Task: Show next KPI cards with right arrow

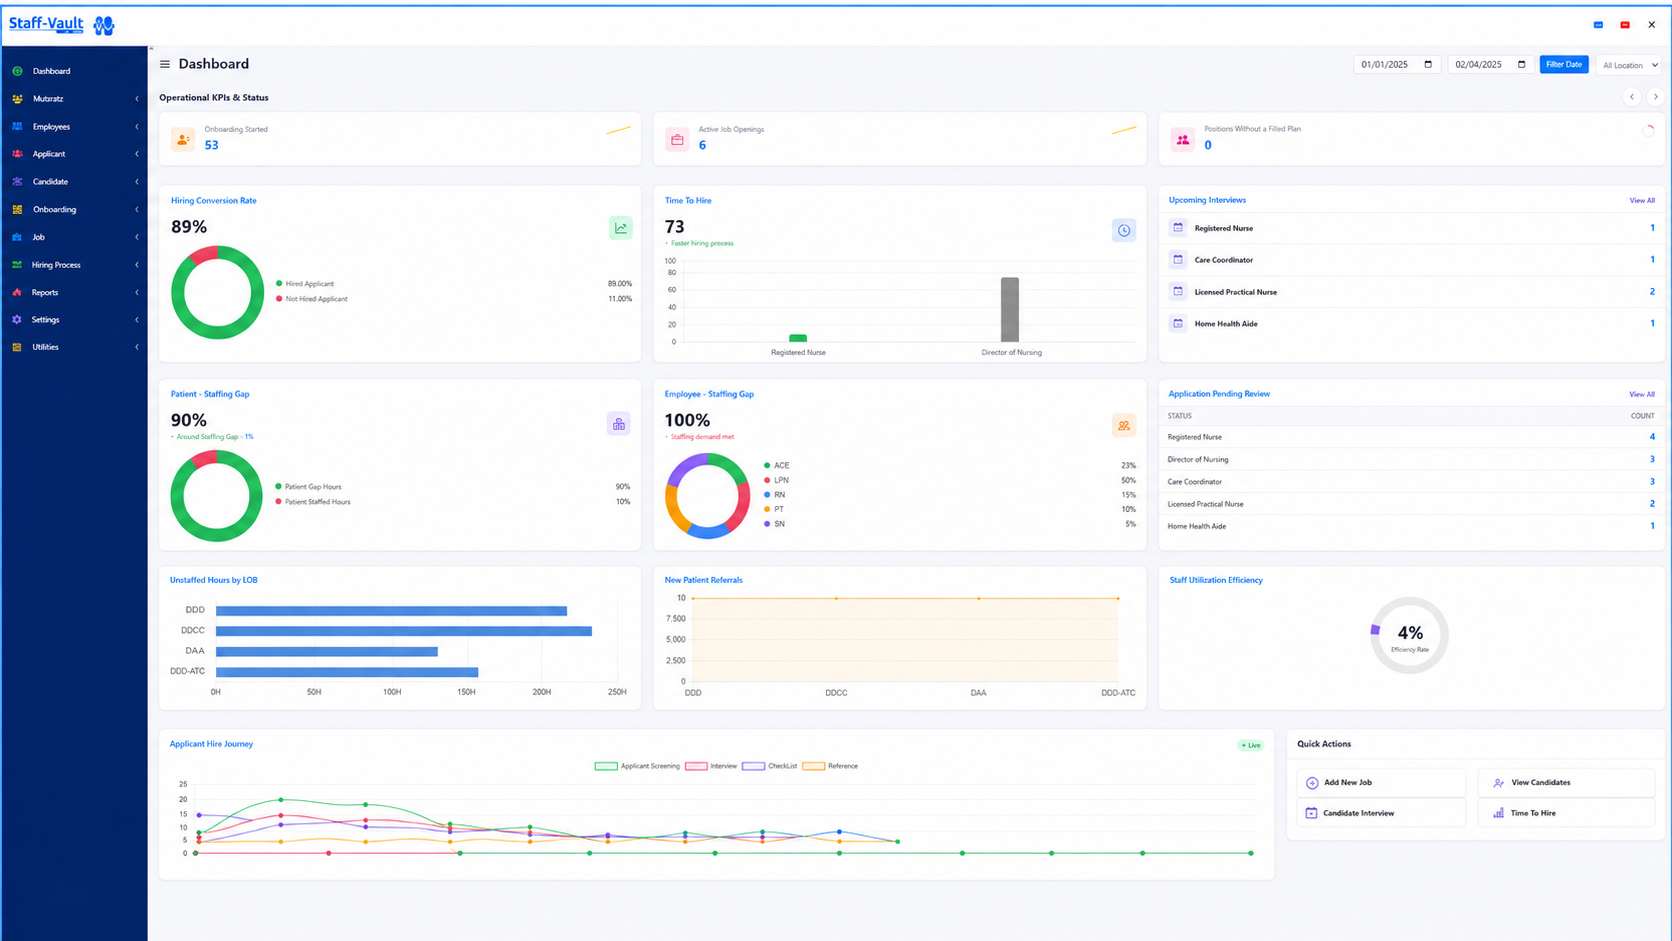Action: pyautogui.click(x=1655, y=97)
